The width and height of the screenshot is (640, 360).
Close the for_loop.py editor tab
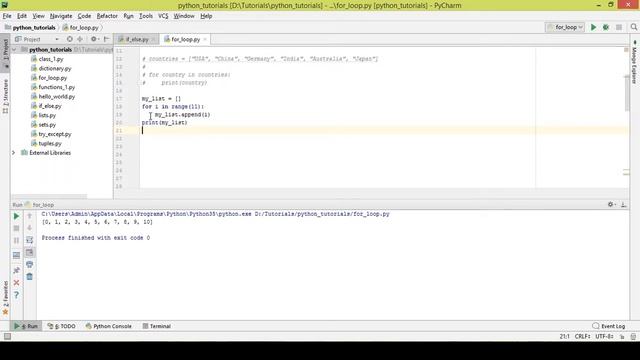pos(205,39)
